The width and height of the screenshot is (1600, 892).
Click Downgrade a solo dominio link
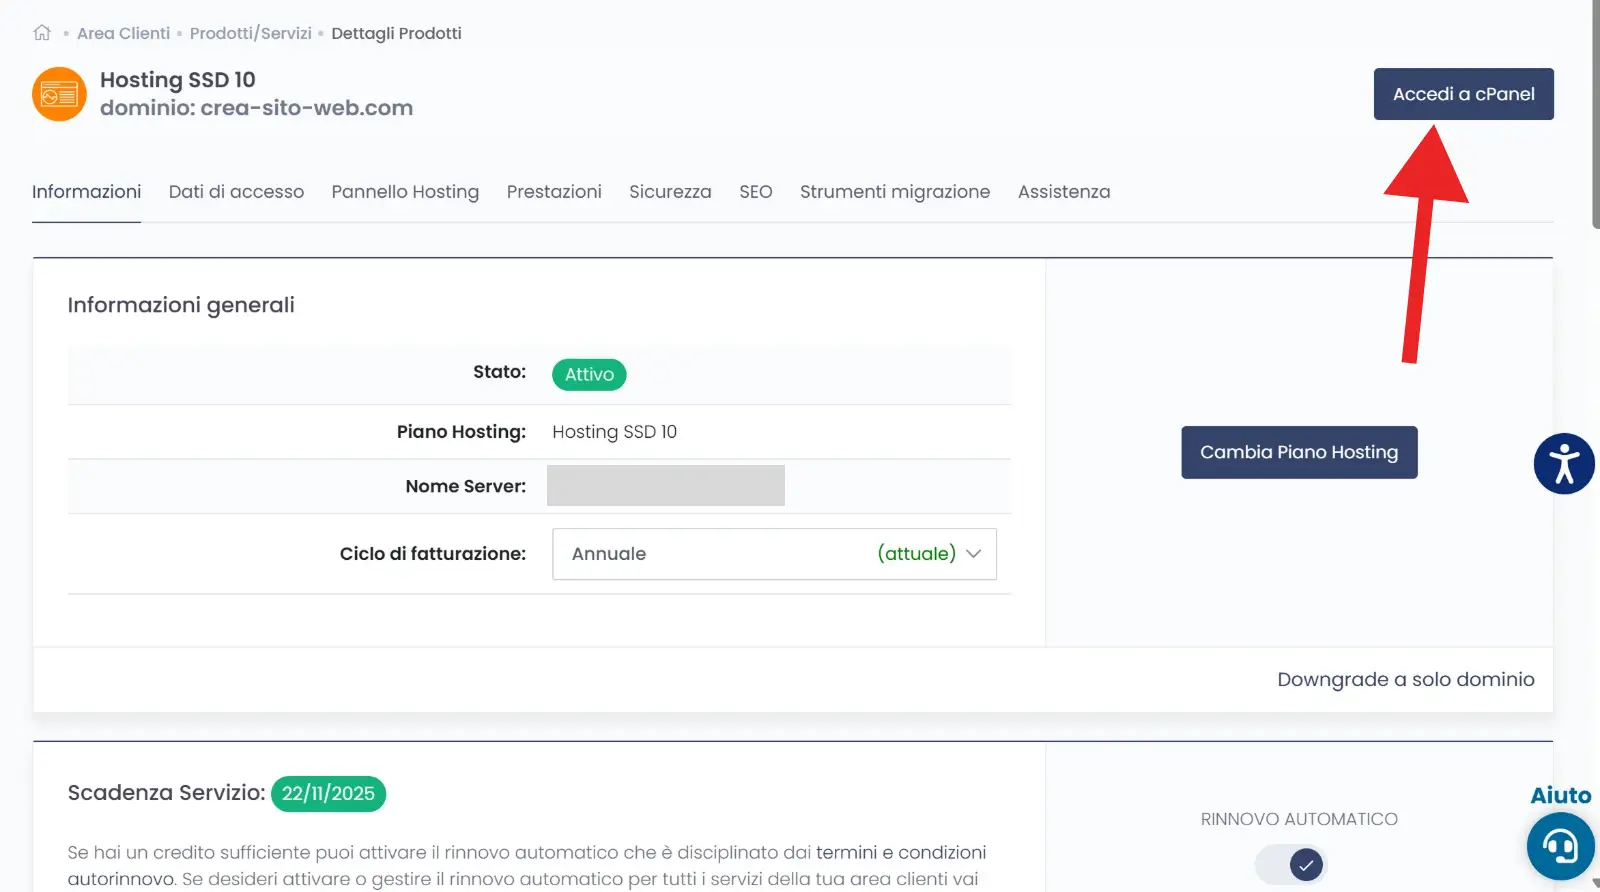(1405, 680)
